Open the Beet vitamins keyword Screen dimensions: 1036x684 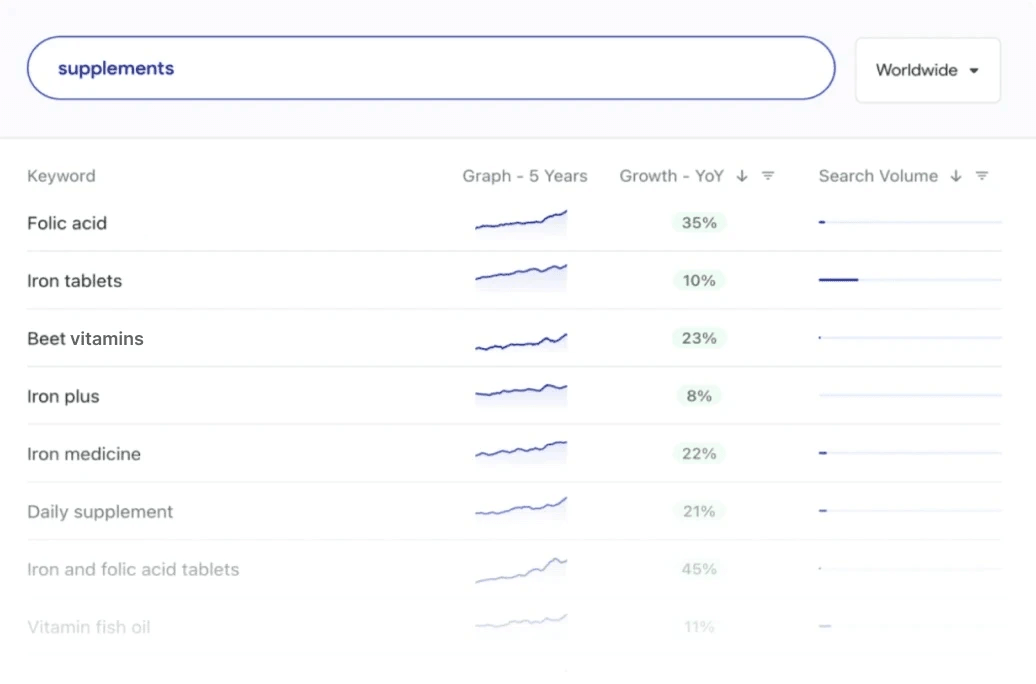85,338
